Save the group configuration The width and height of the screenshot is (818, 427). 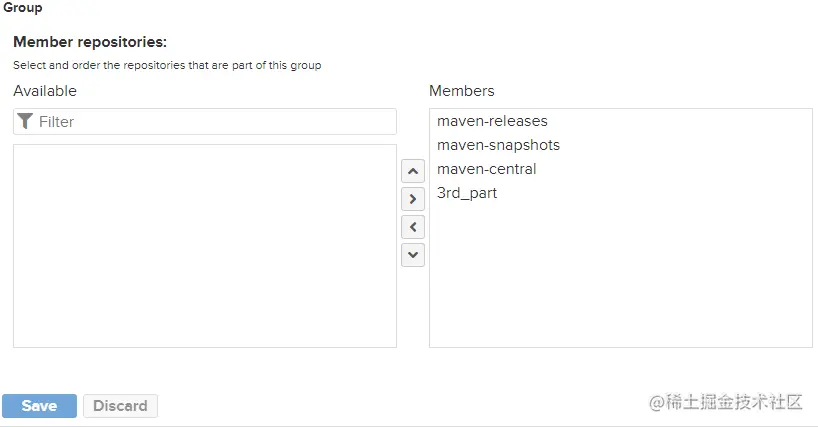click(39, 406)
